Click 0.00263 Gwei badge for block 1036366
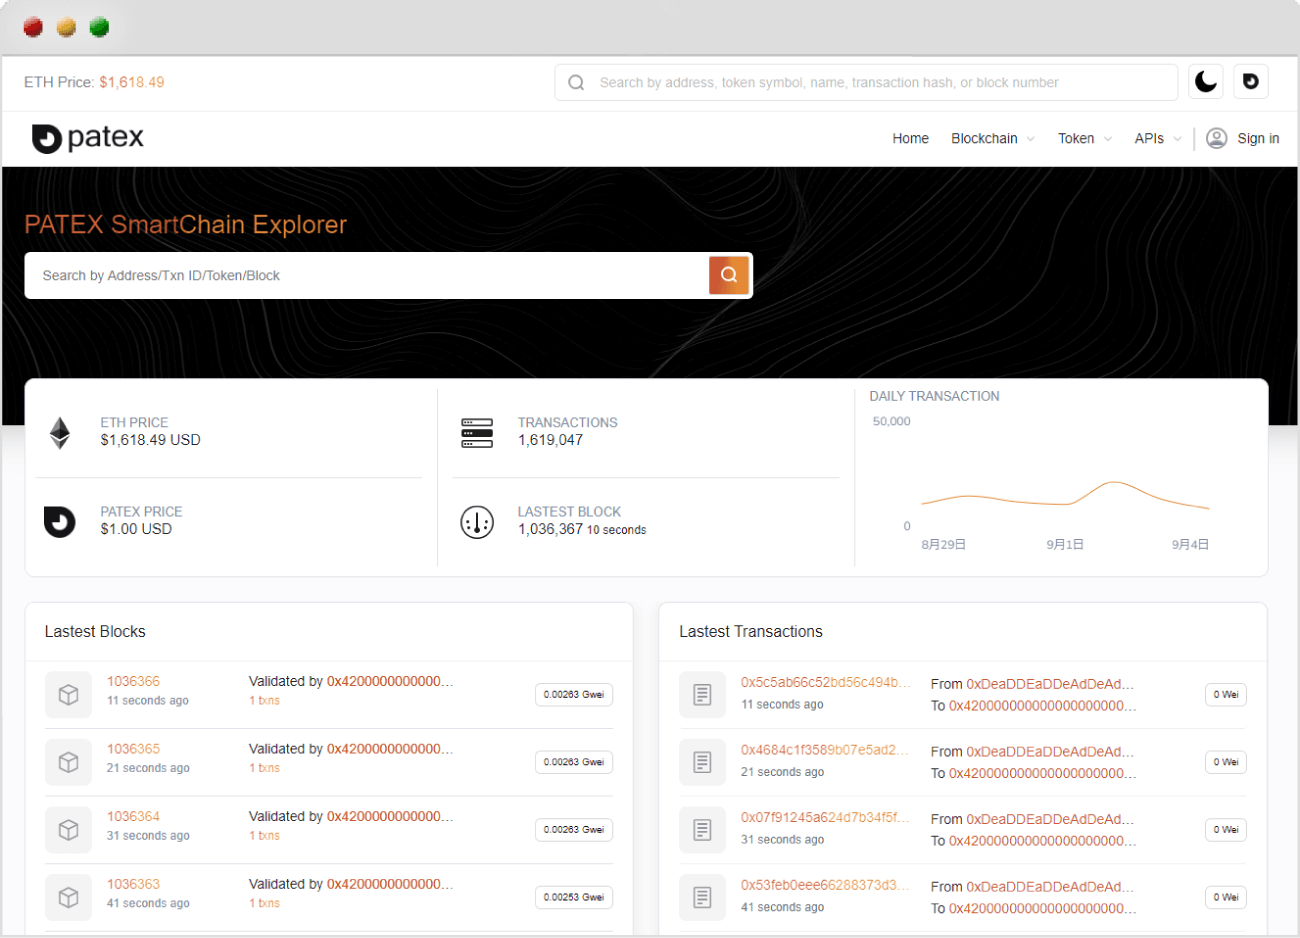This screenshot has height=938, width=1300. click(x=574, y=694)
